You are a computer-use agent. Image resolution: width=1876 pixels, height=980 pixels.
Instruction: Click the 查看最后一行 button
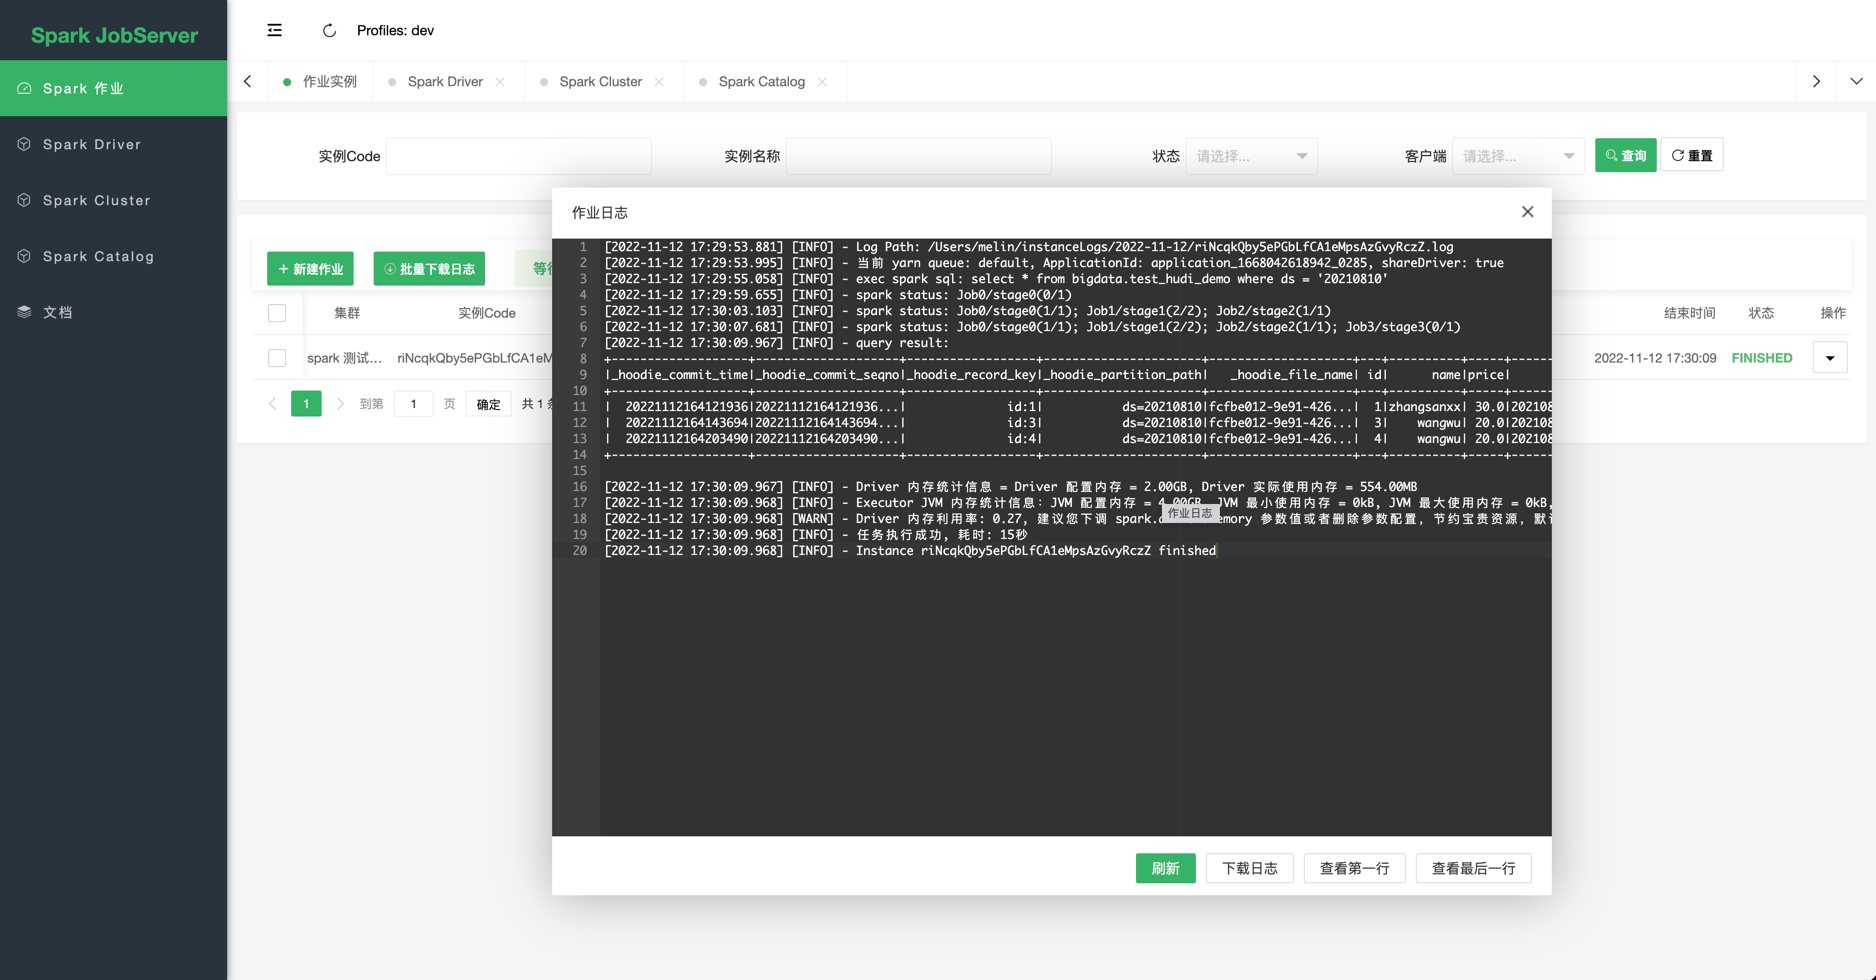[1473, 868]
